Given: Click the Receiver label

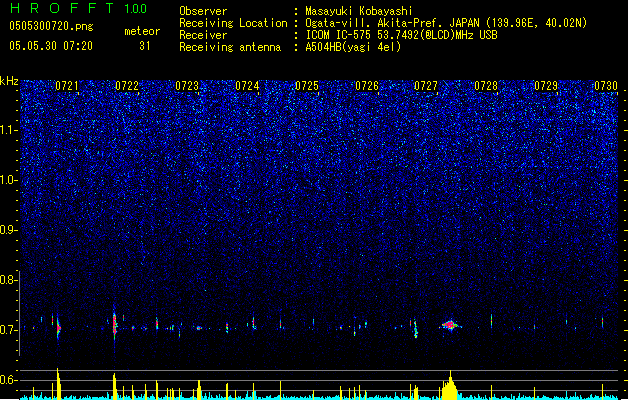Looking at the screenshot, I should pyautogui.click(x=203, y=35).
